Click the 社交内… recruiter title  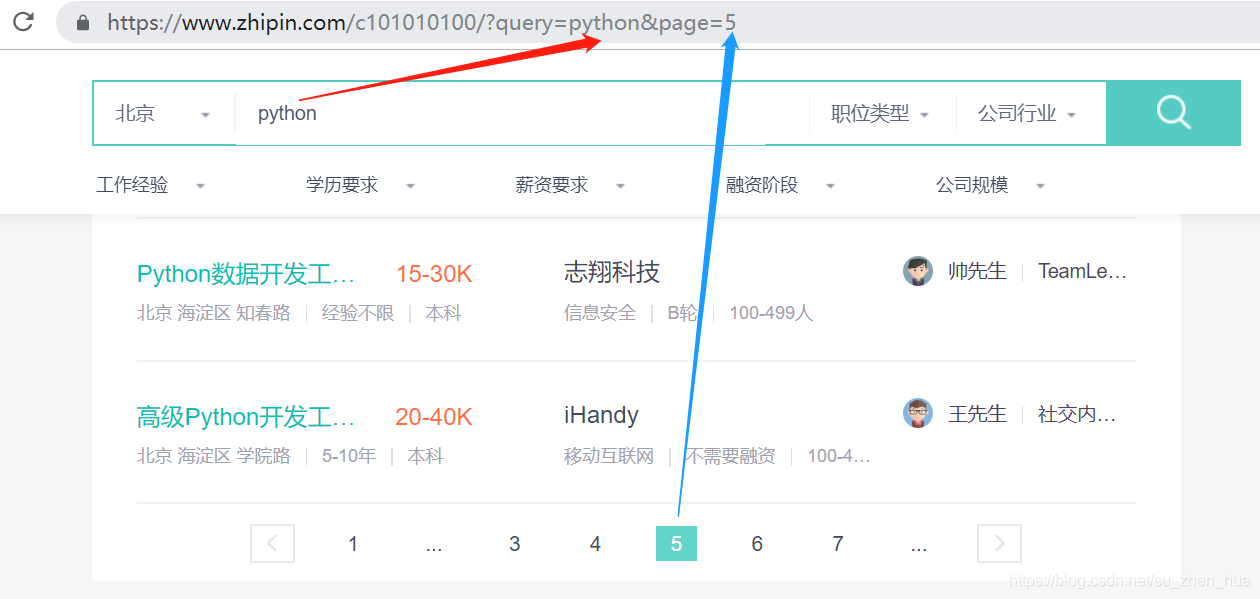pyautogui.click(x=1077, y=413)
